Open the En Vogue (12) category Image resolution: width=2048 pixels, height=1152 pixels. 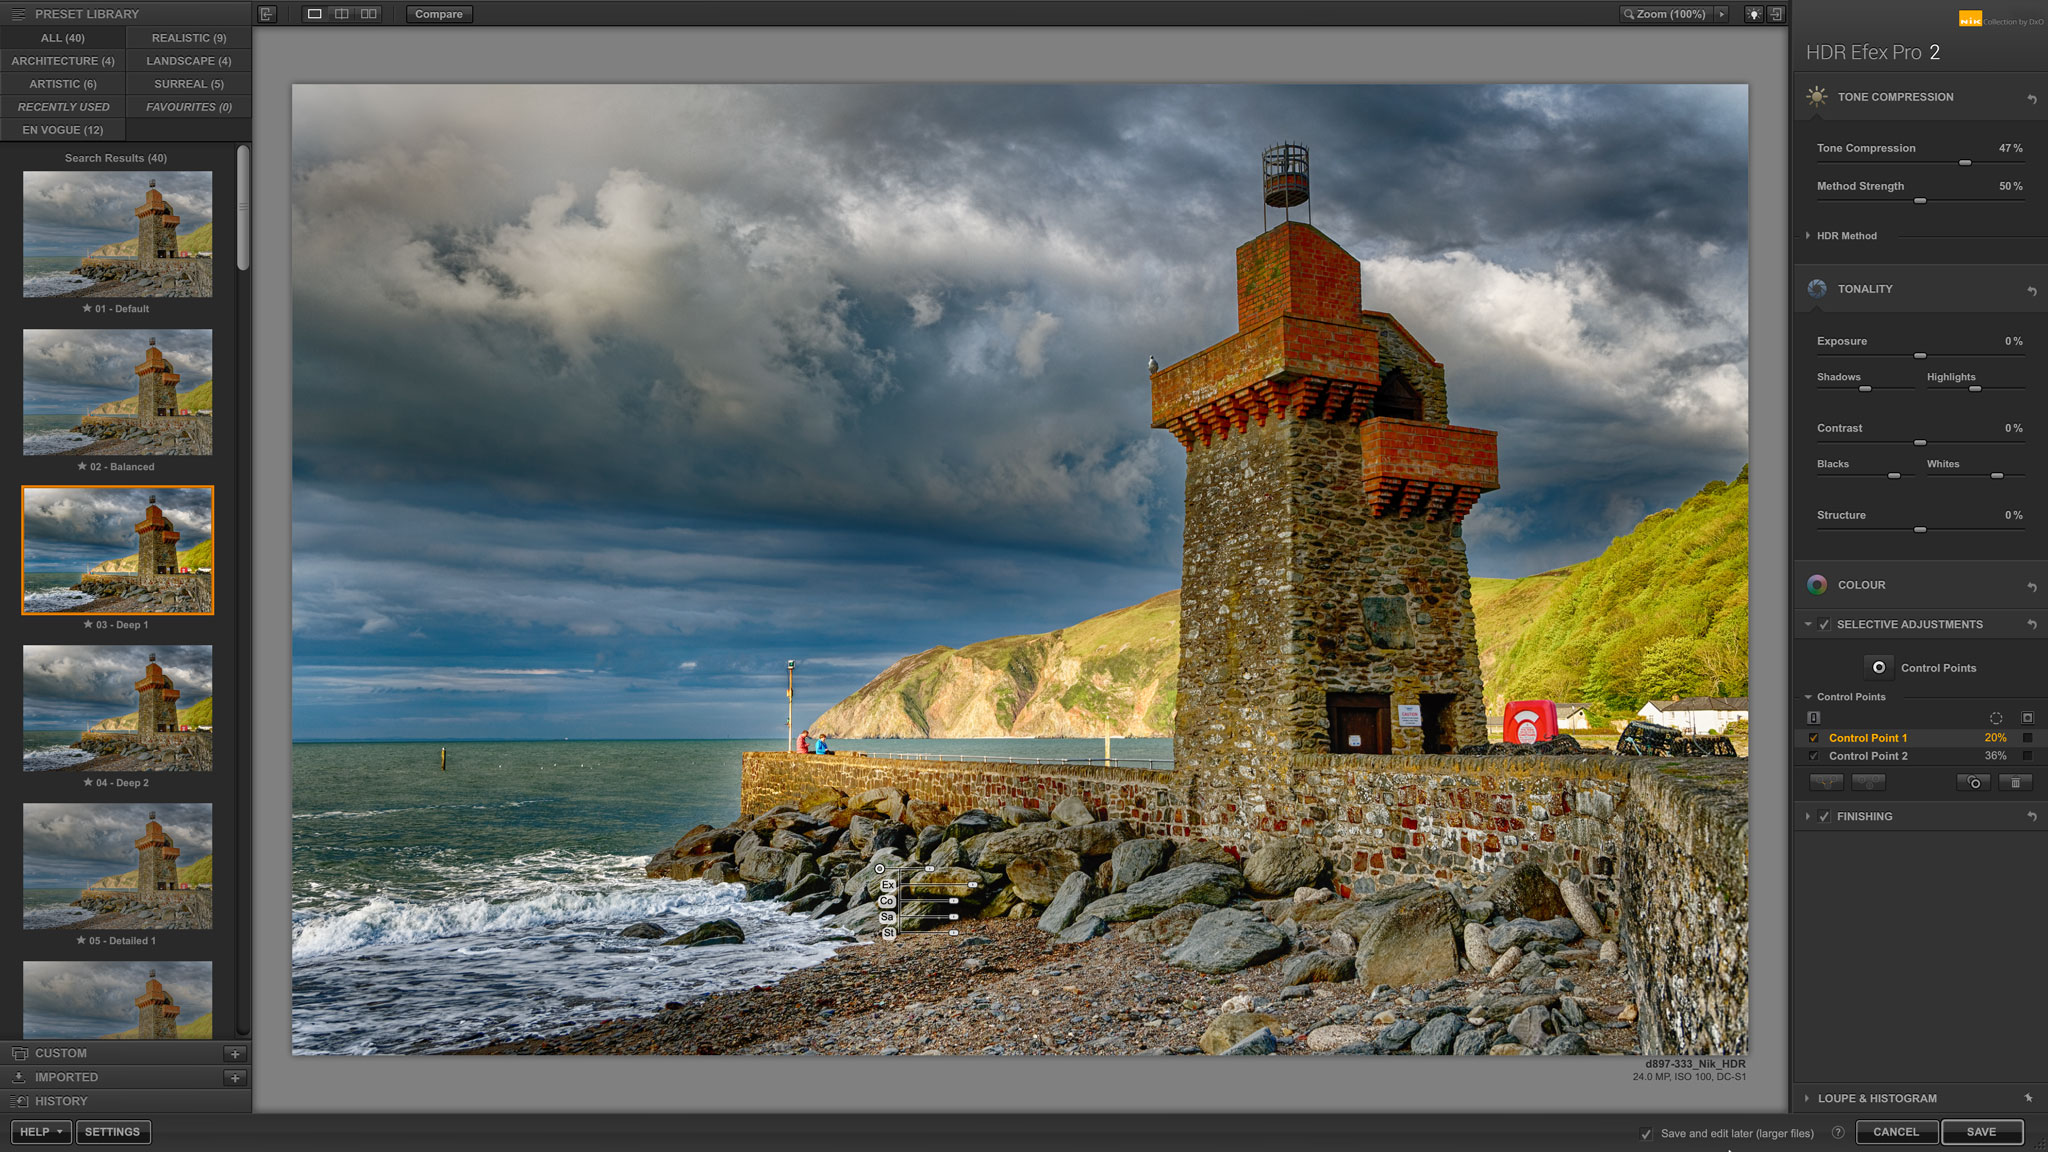point(63,130)
